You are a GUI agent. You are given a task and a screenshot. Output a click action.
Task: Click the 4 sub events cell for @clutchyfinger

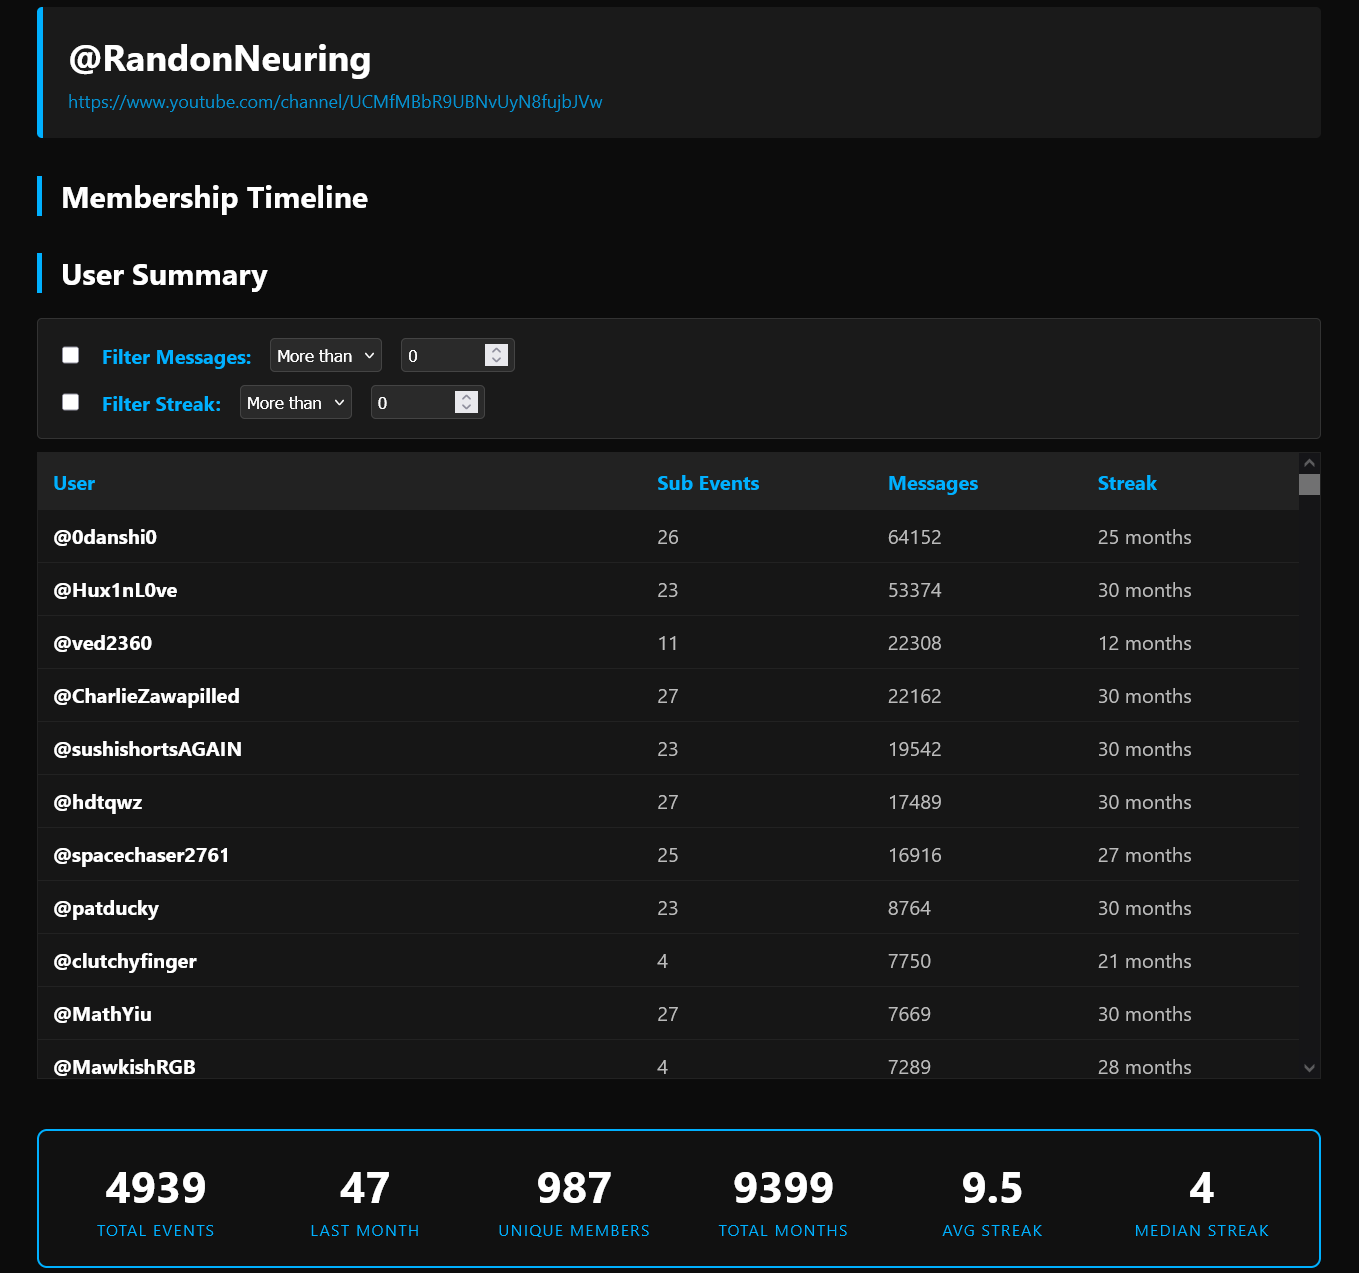[662, 961]
